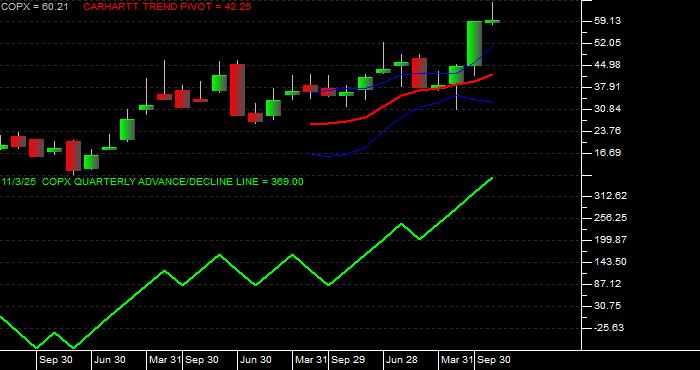Select the 30.75 advance/decline axis value

(x=608, y=306)
